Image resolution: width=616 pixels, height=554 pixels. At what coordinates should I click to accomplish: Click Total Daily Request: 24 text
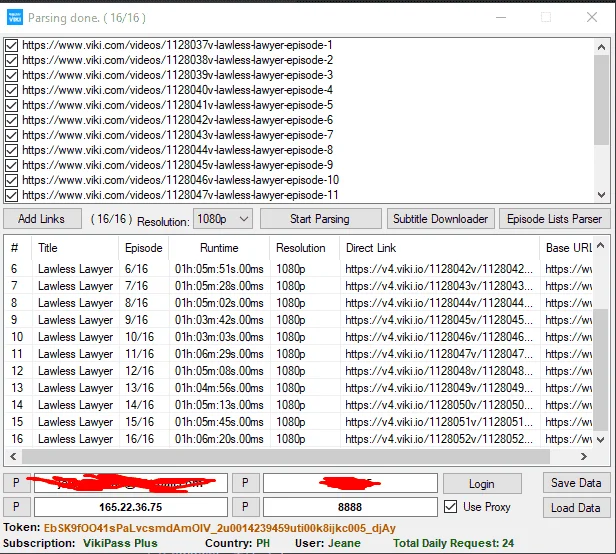pos(454,543)
